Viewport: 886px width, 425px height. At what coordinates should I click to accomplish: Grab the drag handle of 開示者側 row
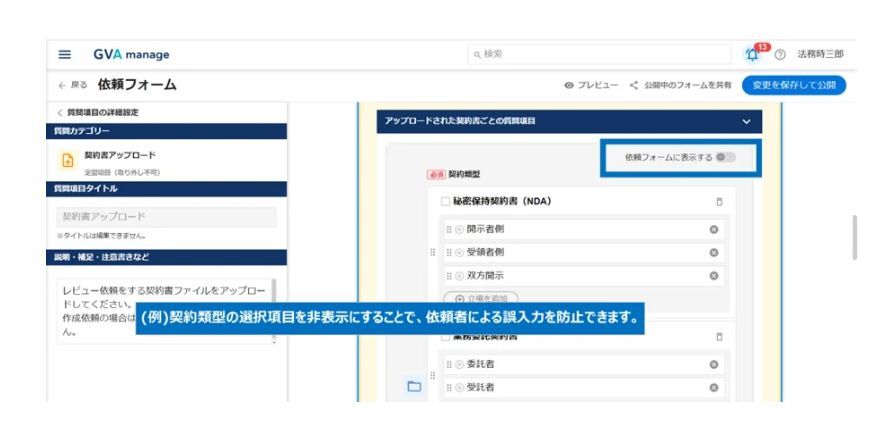449,229
